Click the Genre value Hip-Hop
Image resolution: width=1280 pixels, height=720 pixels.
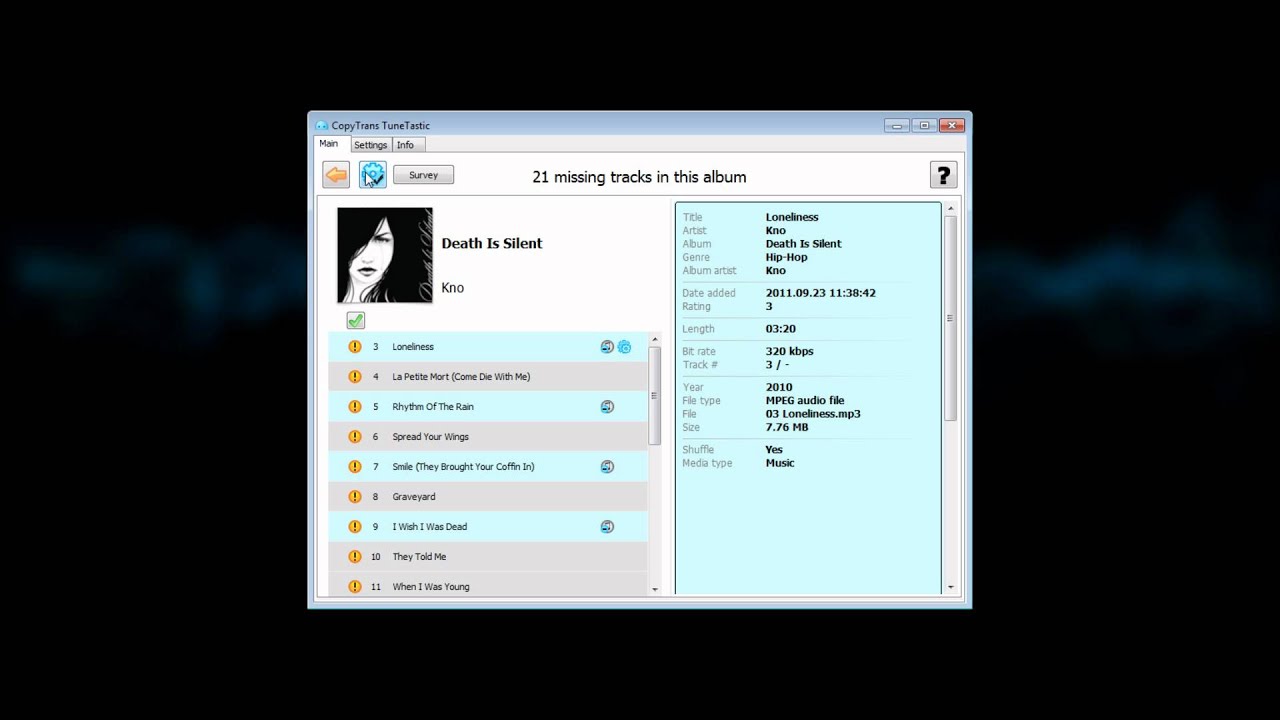tap(786, 257)
